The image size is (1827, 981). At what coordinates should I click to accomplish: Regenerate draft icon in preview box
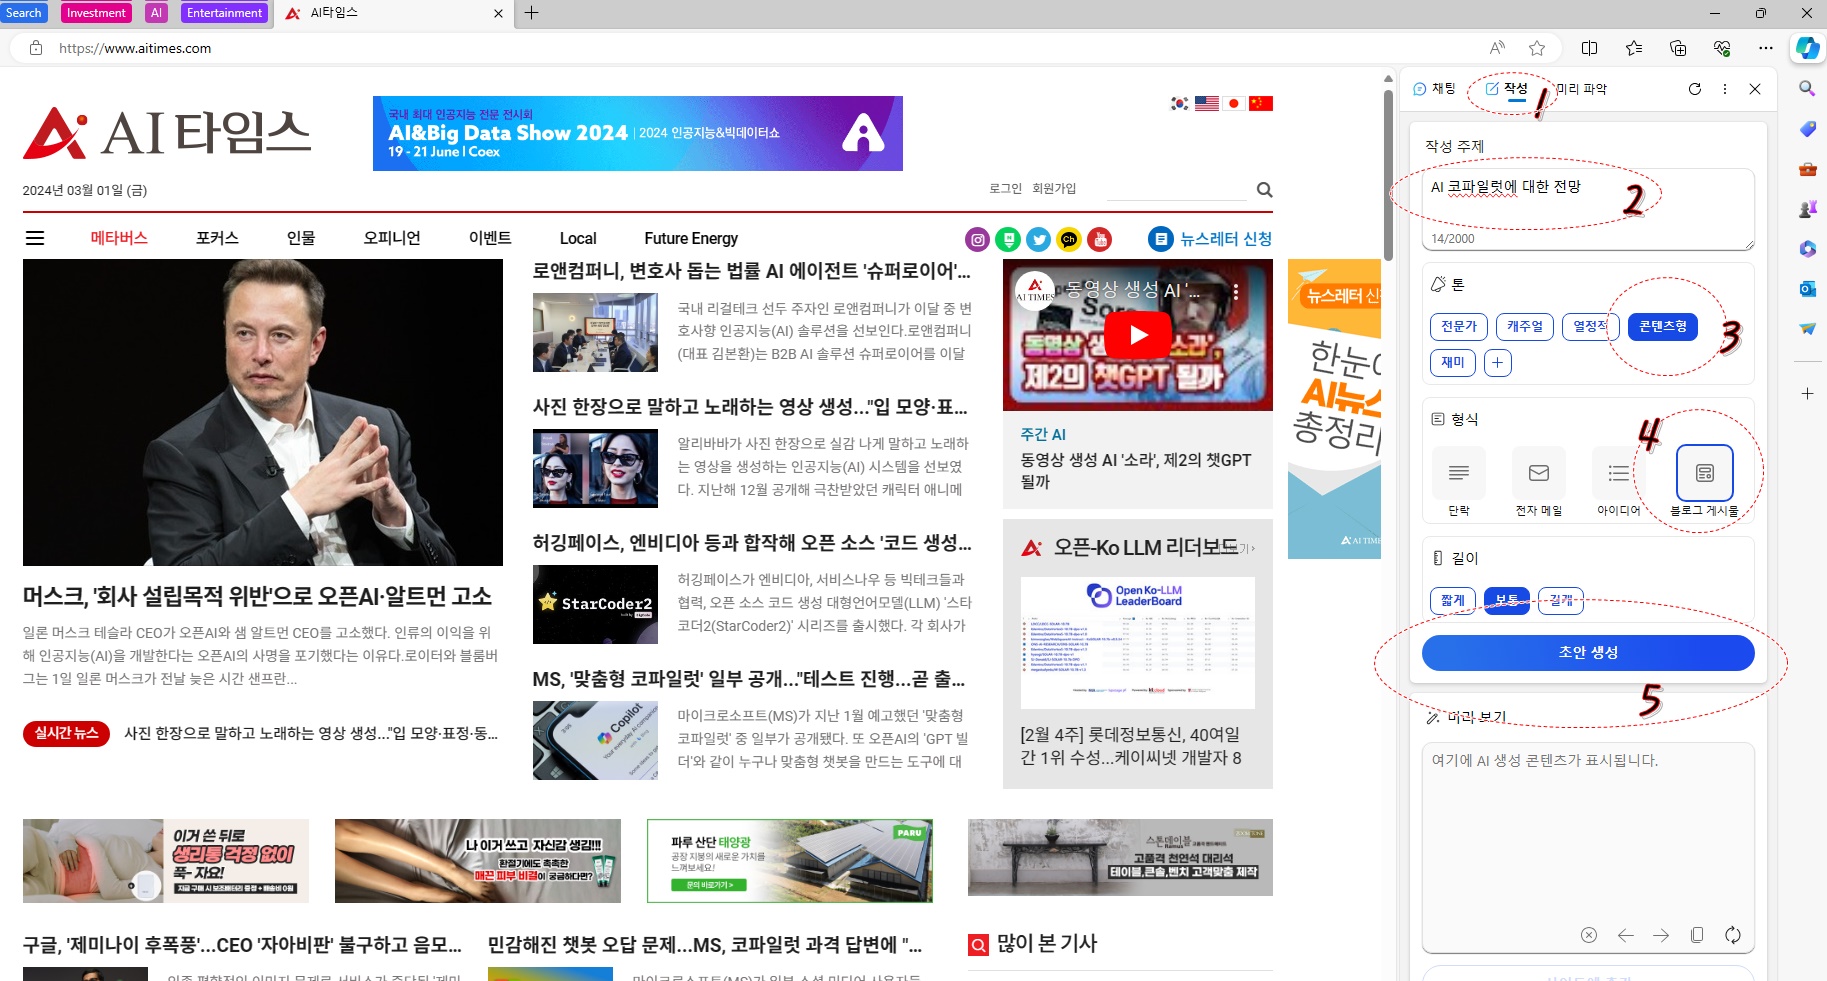[x=1733, y=935]
